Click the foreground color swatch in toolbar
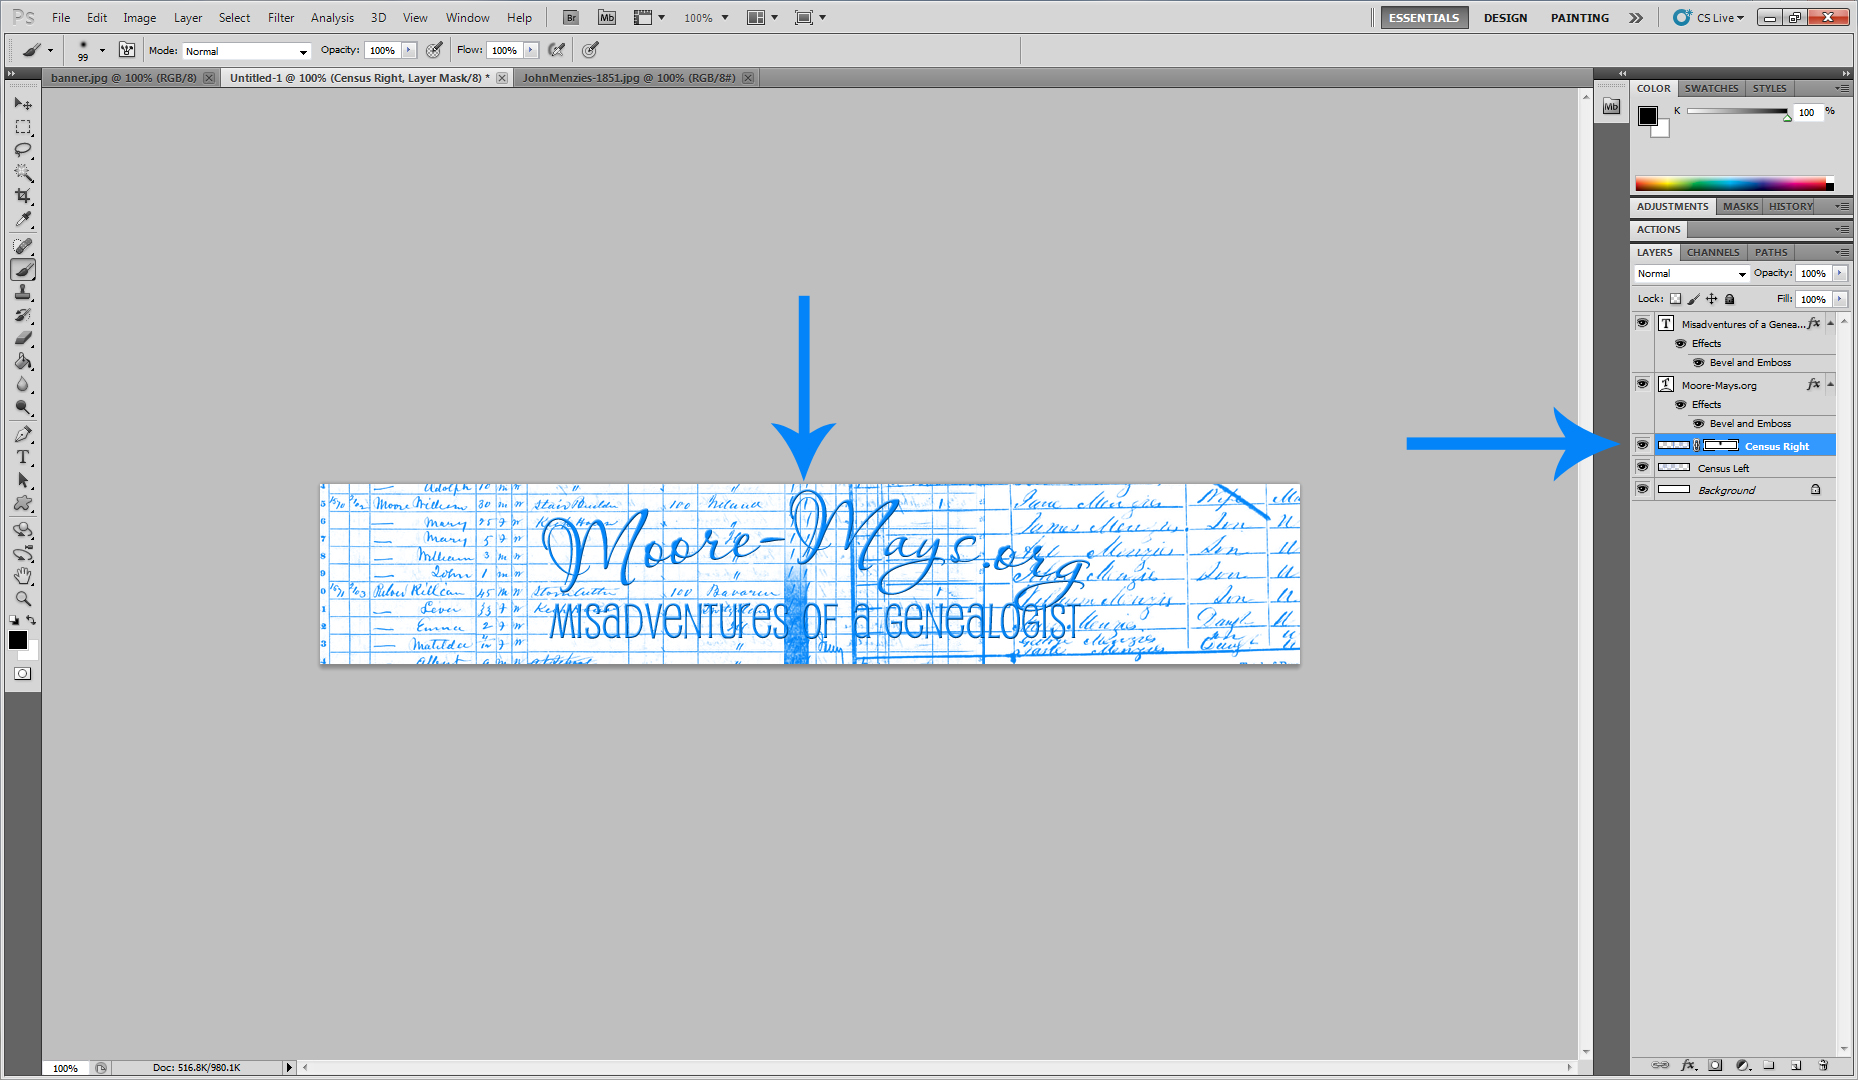 [x=17, y=640]
